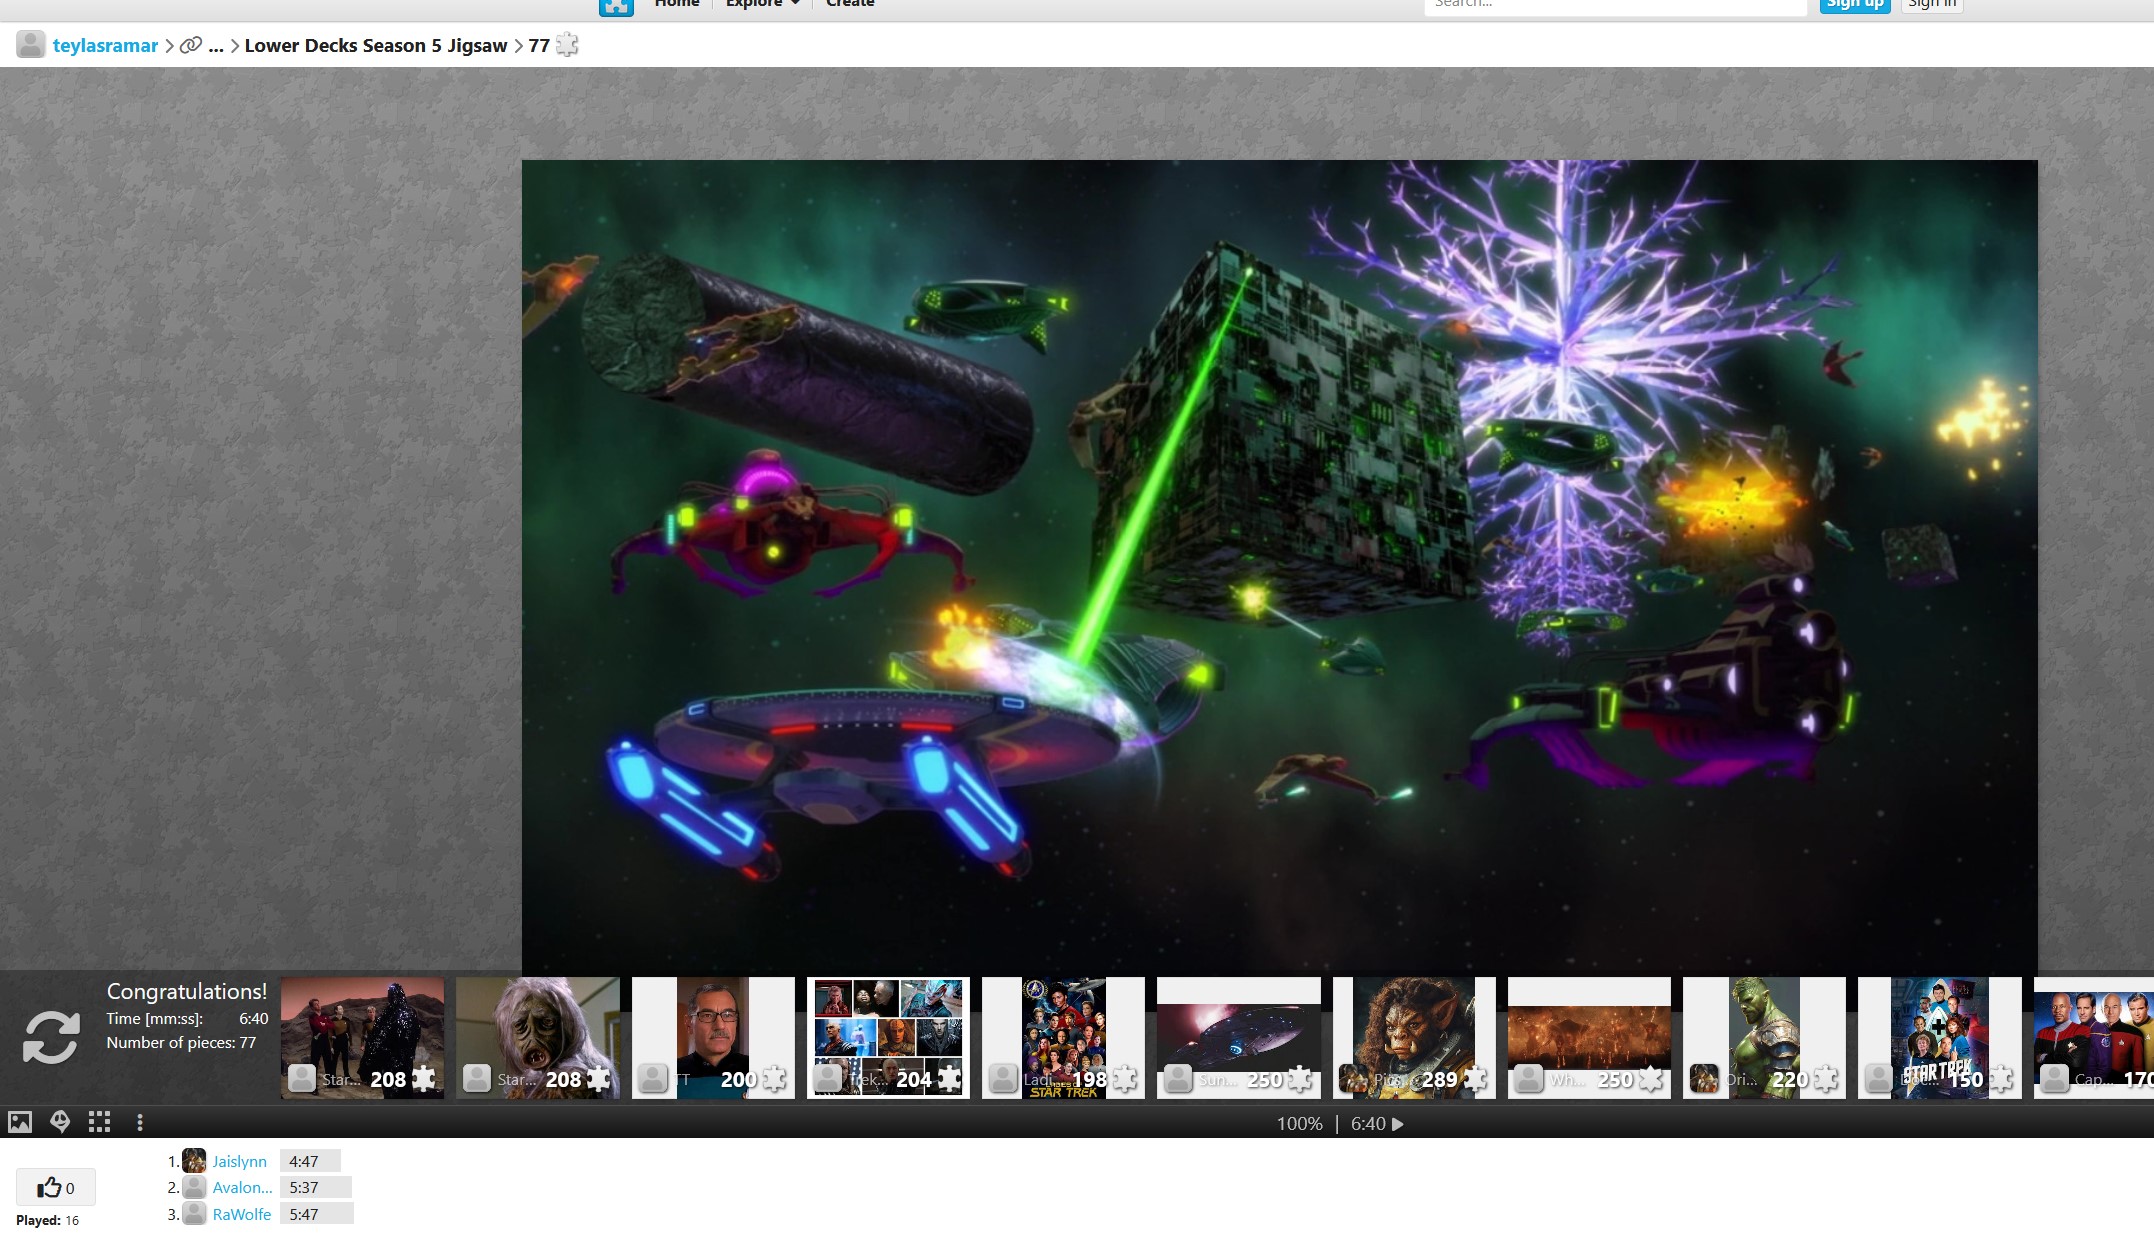Click the link chain icon in breadcrumb
Screen dimensions: 2154x1236
point(191,45)
